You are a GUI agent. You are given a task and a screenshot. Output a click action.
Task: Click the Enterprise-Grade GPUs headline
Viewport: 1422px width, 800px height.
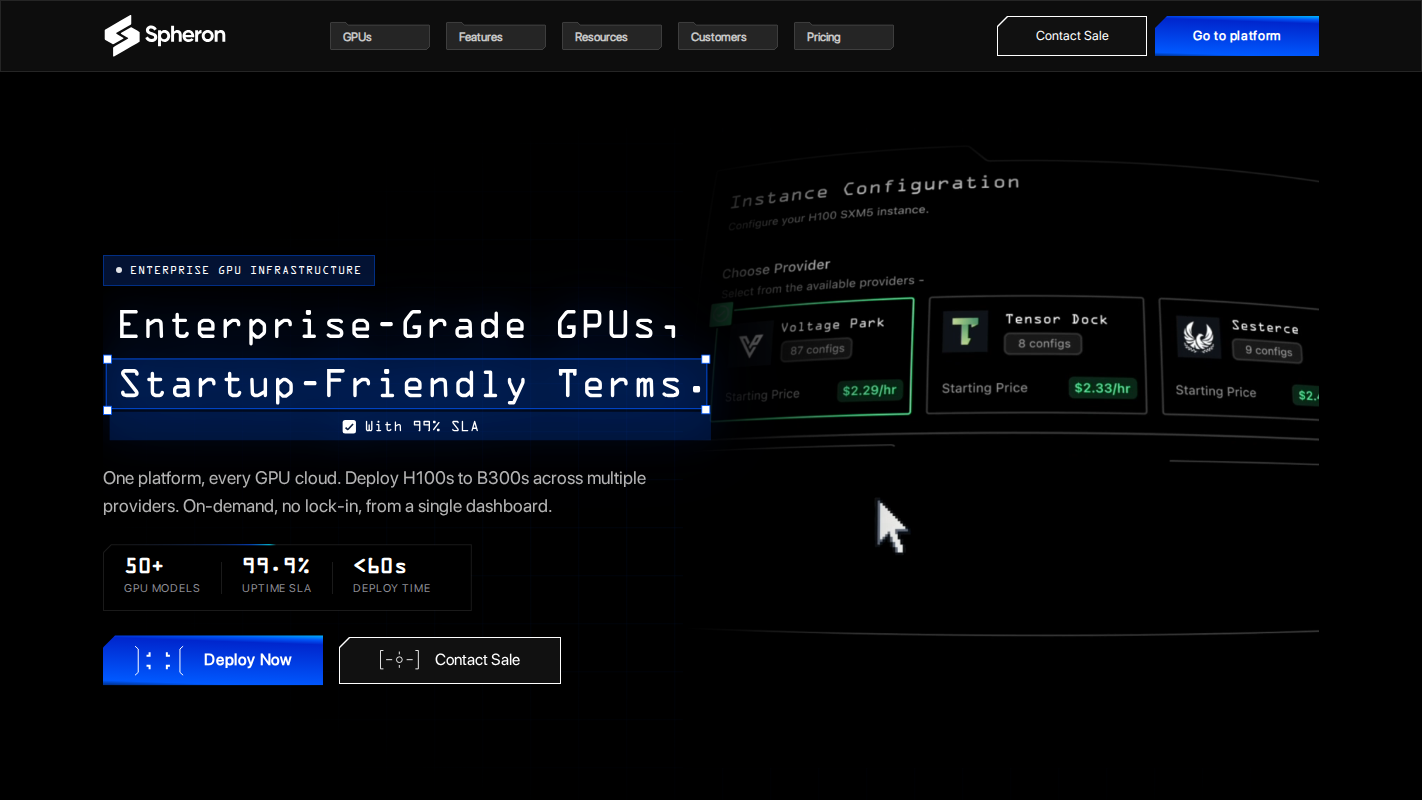(398, 326)
